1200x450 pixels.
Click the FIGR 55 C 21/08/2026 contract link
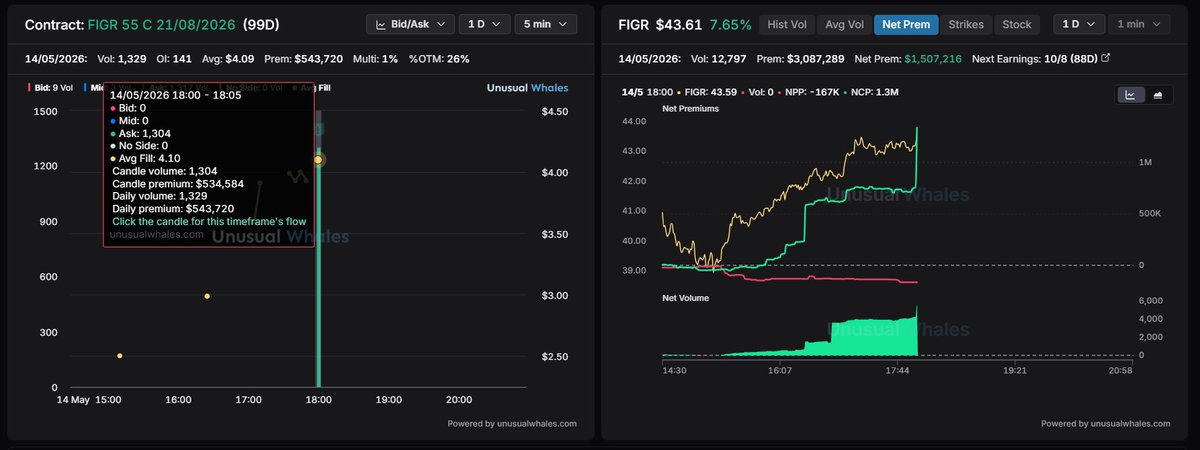(x=162, y=24)
